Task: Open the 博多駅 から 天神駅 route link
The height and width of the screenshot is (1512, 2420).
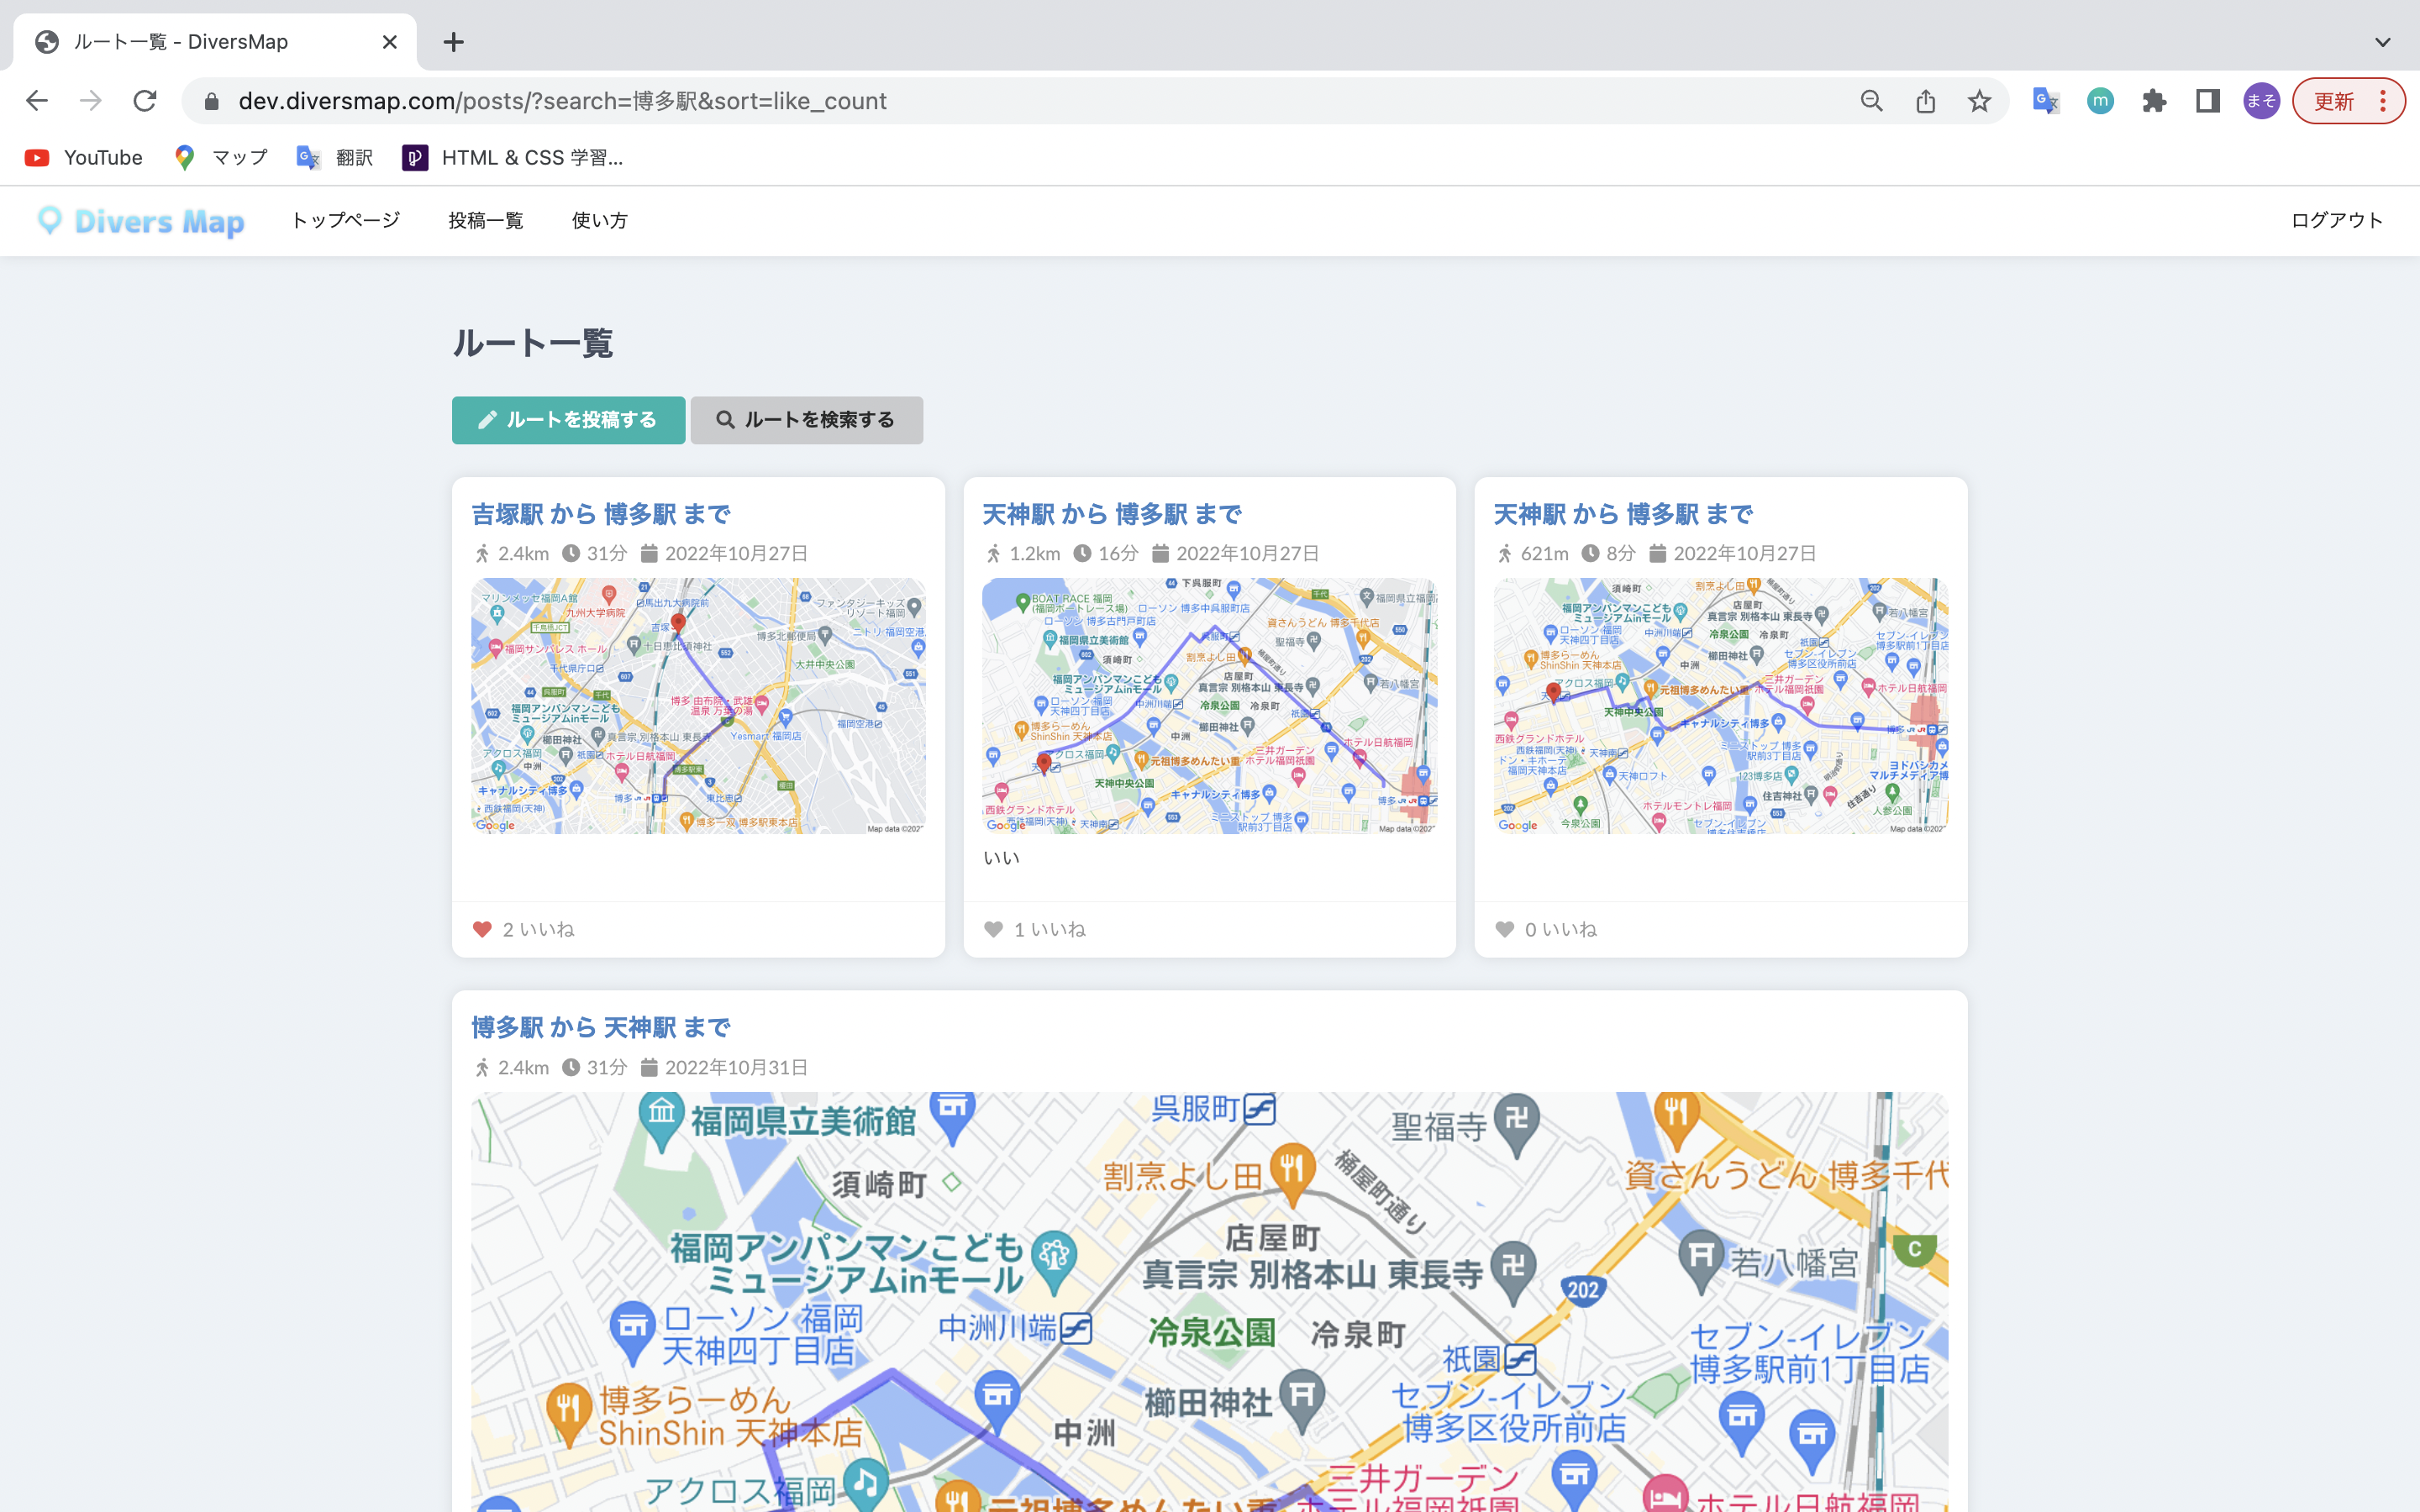Action: pyautogui.click(x=600, y=1026)
